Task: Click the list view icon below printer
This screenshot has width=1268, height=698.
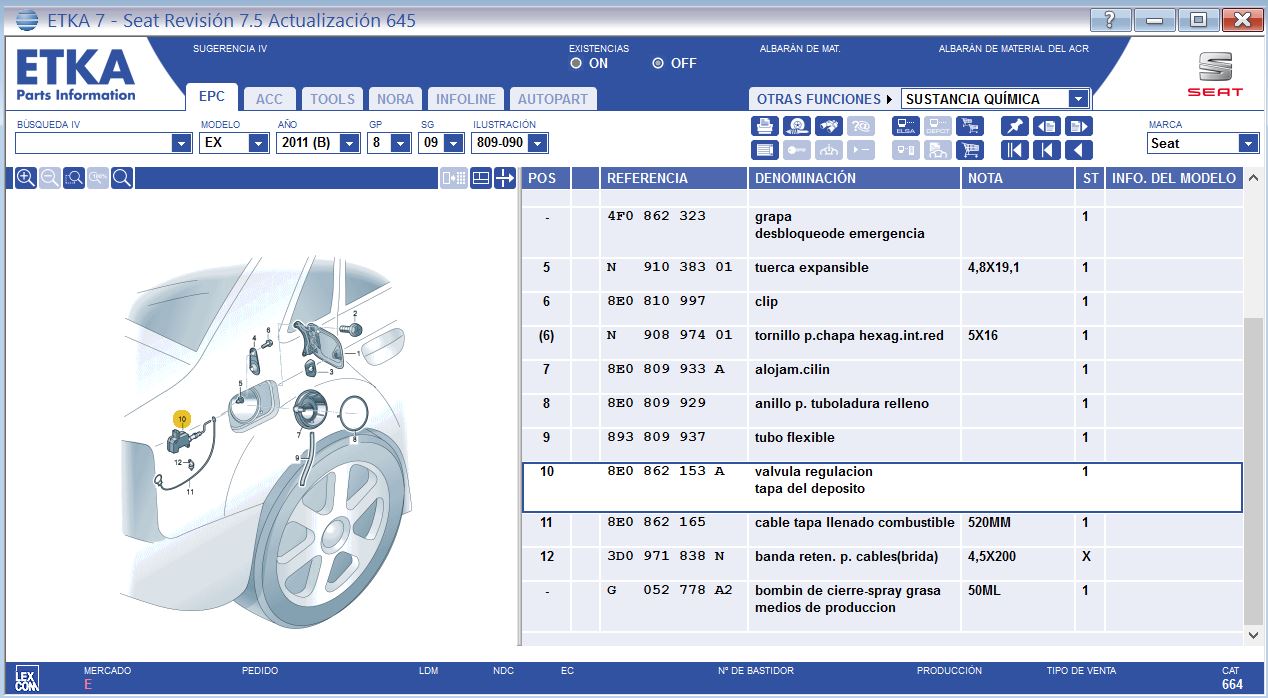Action: pos(765,150)
